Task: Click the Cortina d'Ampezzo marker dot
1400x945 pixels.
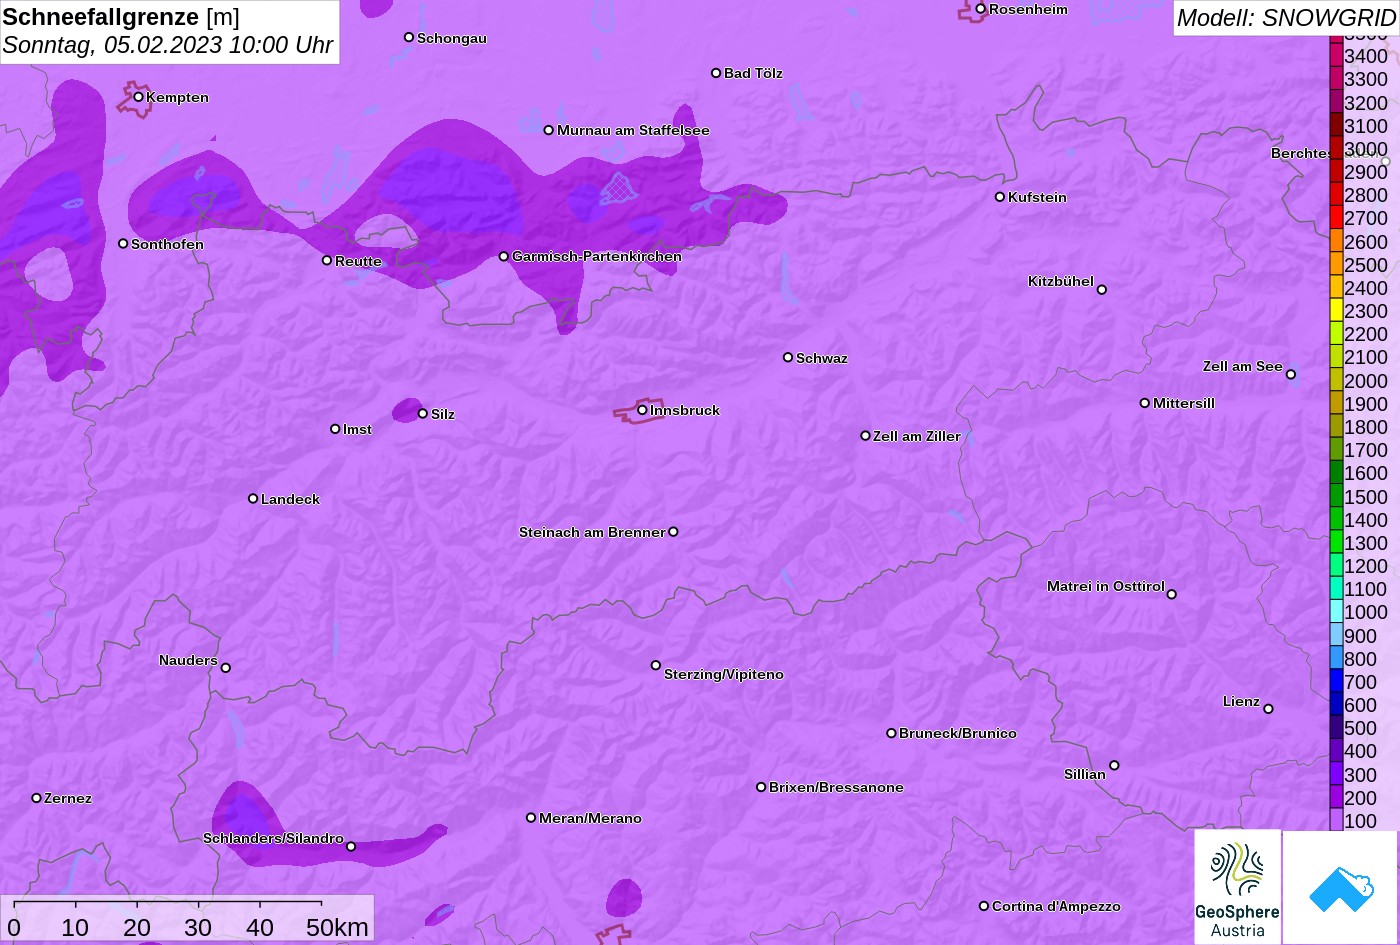Action: [983, 906]
